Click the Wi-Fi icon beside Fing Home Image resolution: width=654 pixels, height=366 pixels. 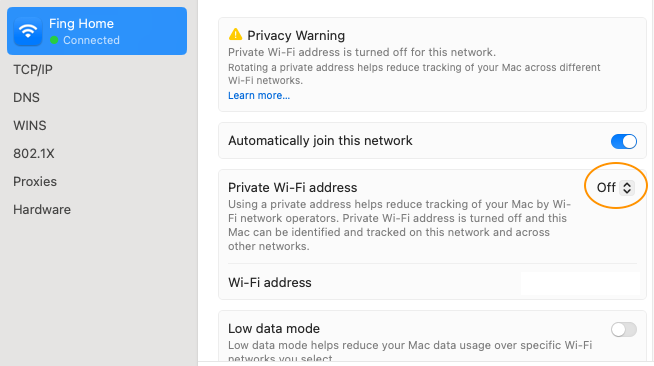tap(28, 31)
